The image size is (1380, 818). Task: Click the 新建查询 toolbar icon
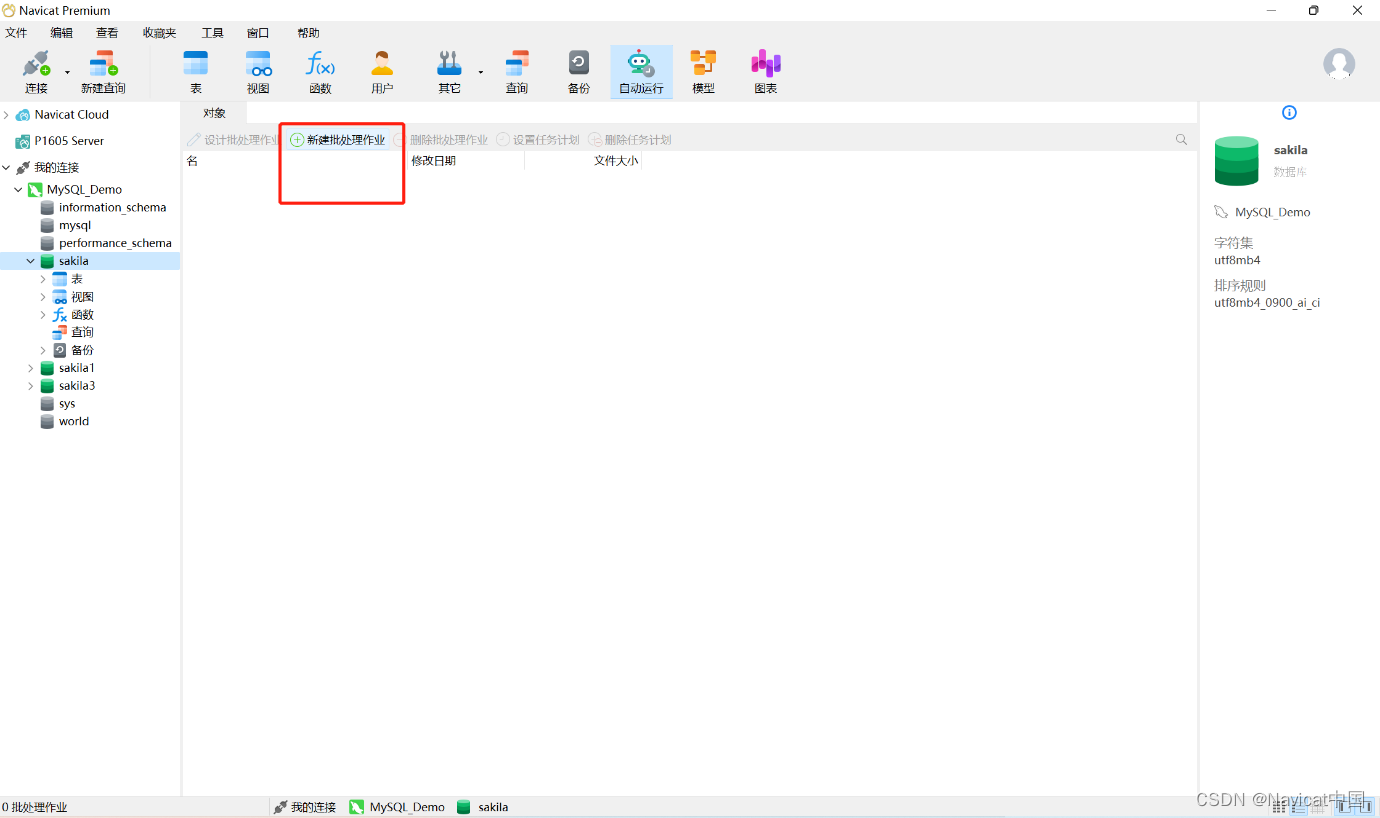coord(103,72)
